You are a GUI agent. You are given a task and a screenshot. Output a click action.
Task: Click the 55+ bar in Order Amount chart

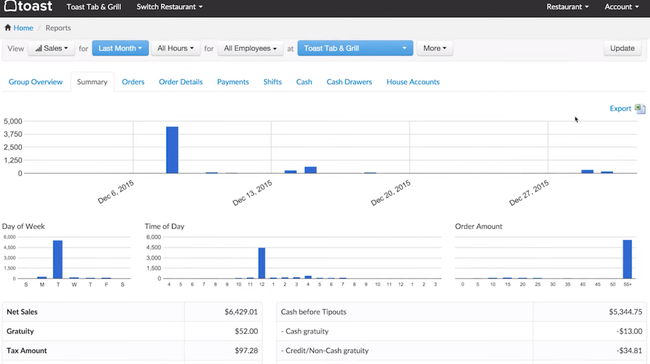(627, 259)
